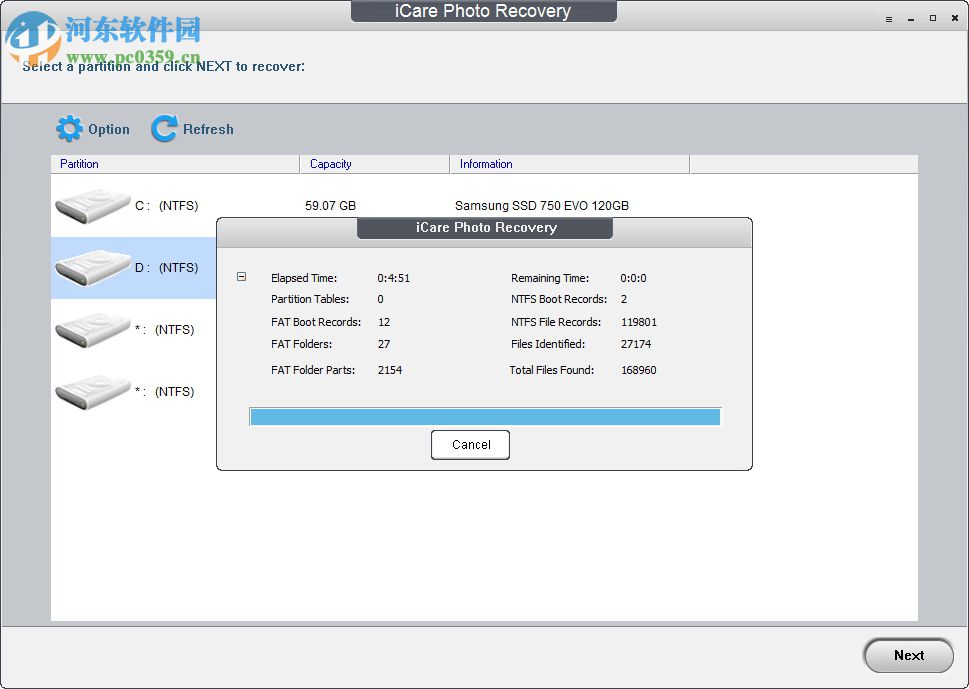Collapse the scan statistics with the minus expander
The height and width of the screenshot is (689, 969).
[x=241, y=278]
